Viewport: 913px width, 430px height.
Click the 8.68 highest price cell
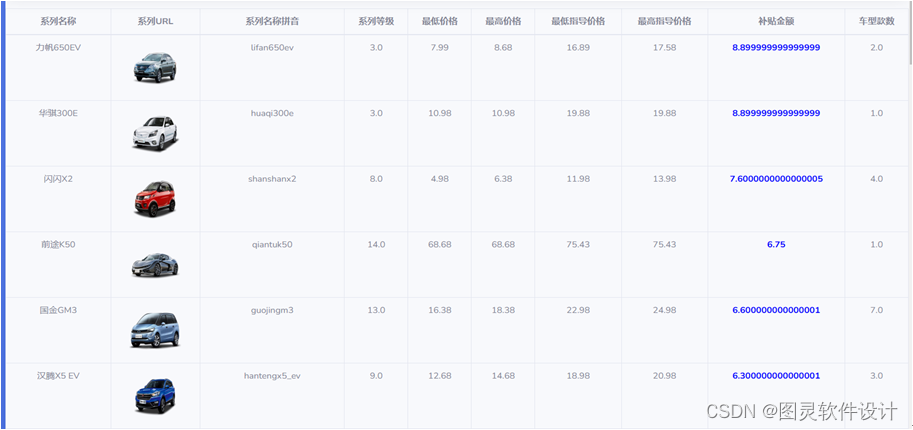pos(503,48)
